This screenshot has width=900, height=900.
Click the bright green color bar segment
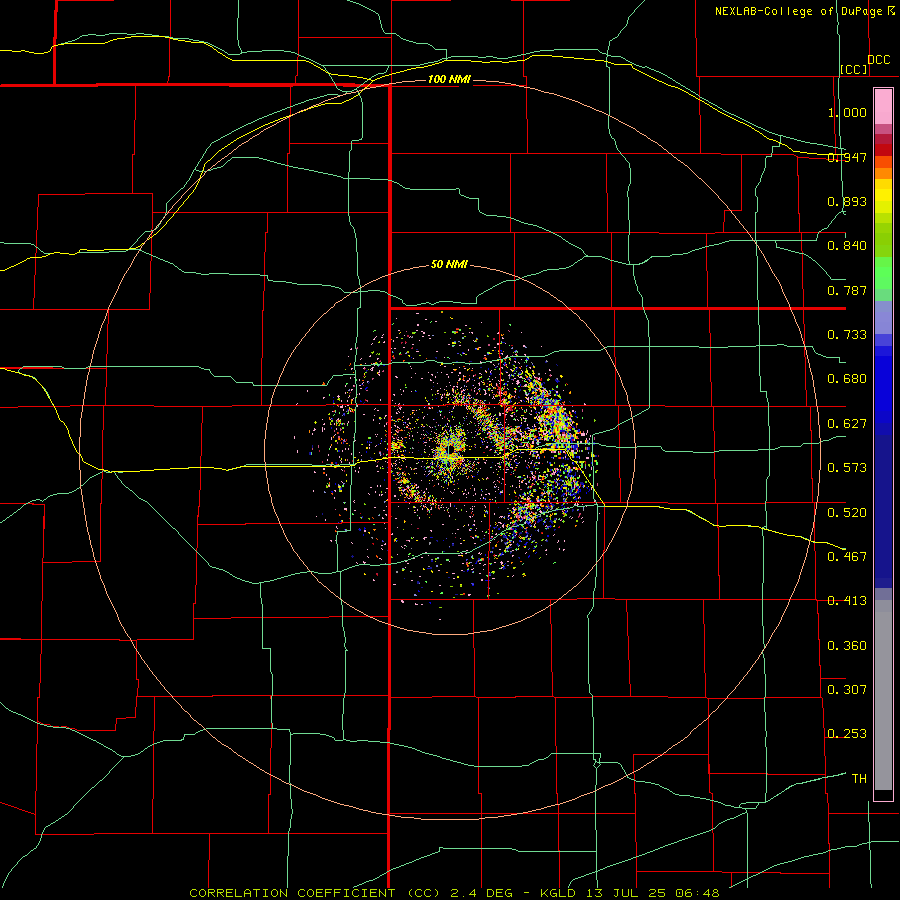coord(883,273)
